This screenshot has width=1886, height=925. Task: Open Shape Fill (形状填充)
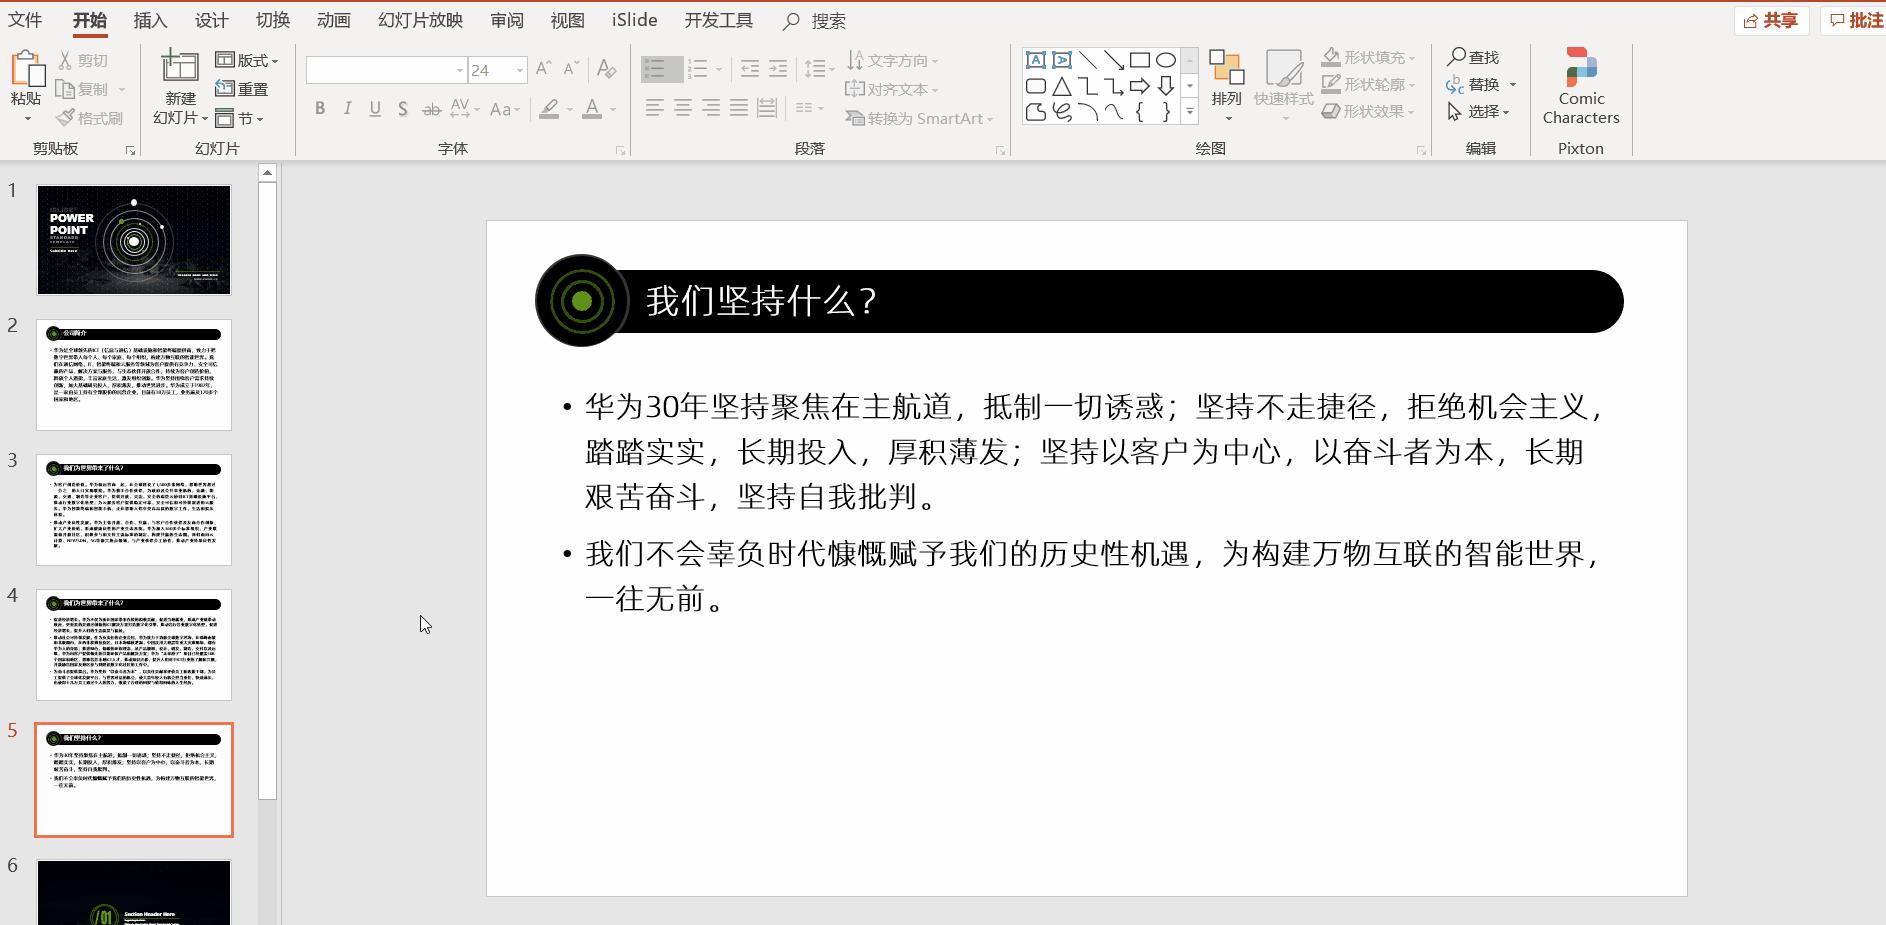point(1369,57)
